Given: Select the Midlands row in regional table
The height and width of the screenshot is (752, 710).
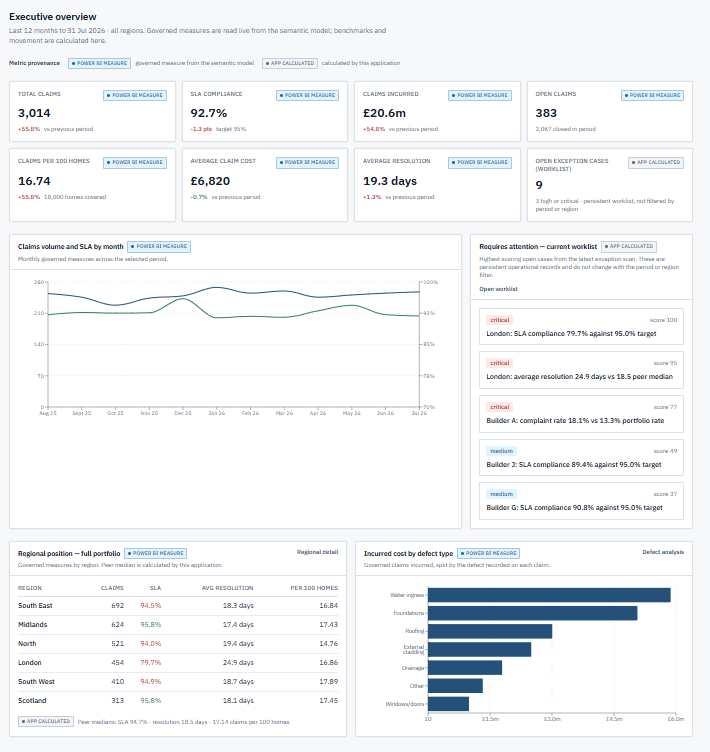Looking at the screenshot, I should pos(178,625).
